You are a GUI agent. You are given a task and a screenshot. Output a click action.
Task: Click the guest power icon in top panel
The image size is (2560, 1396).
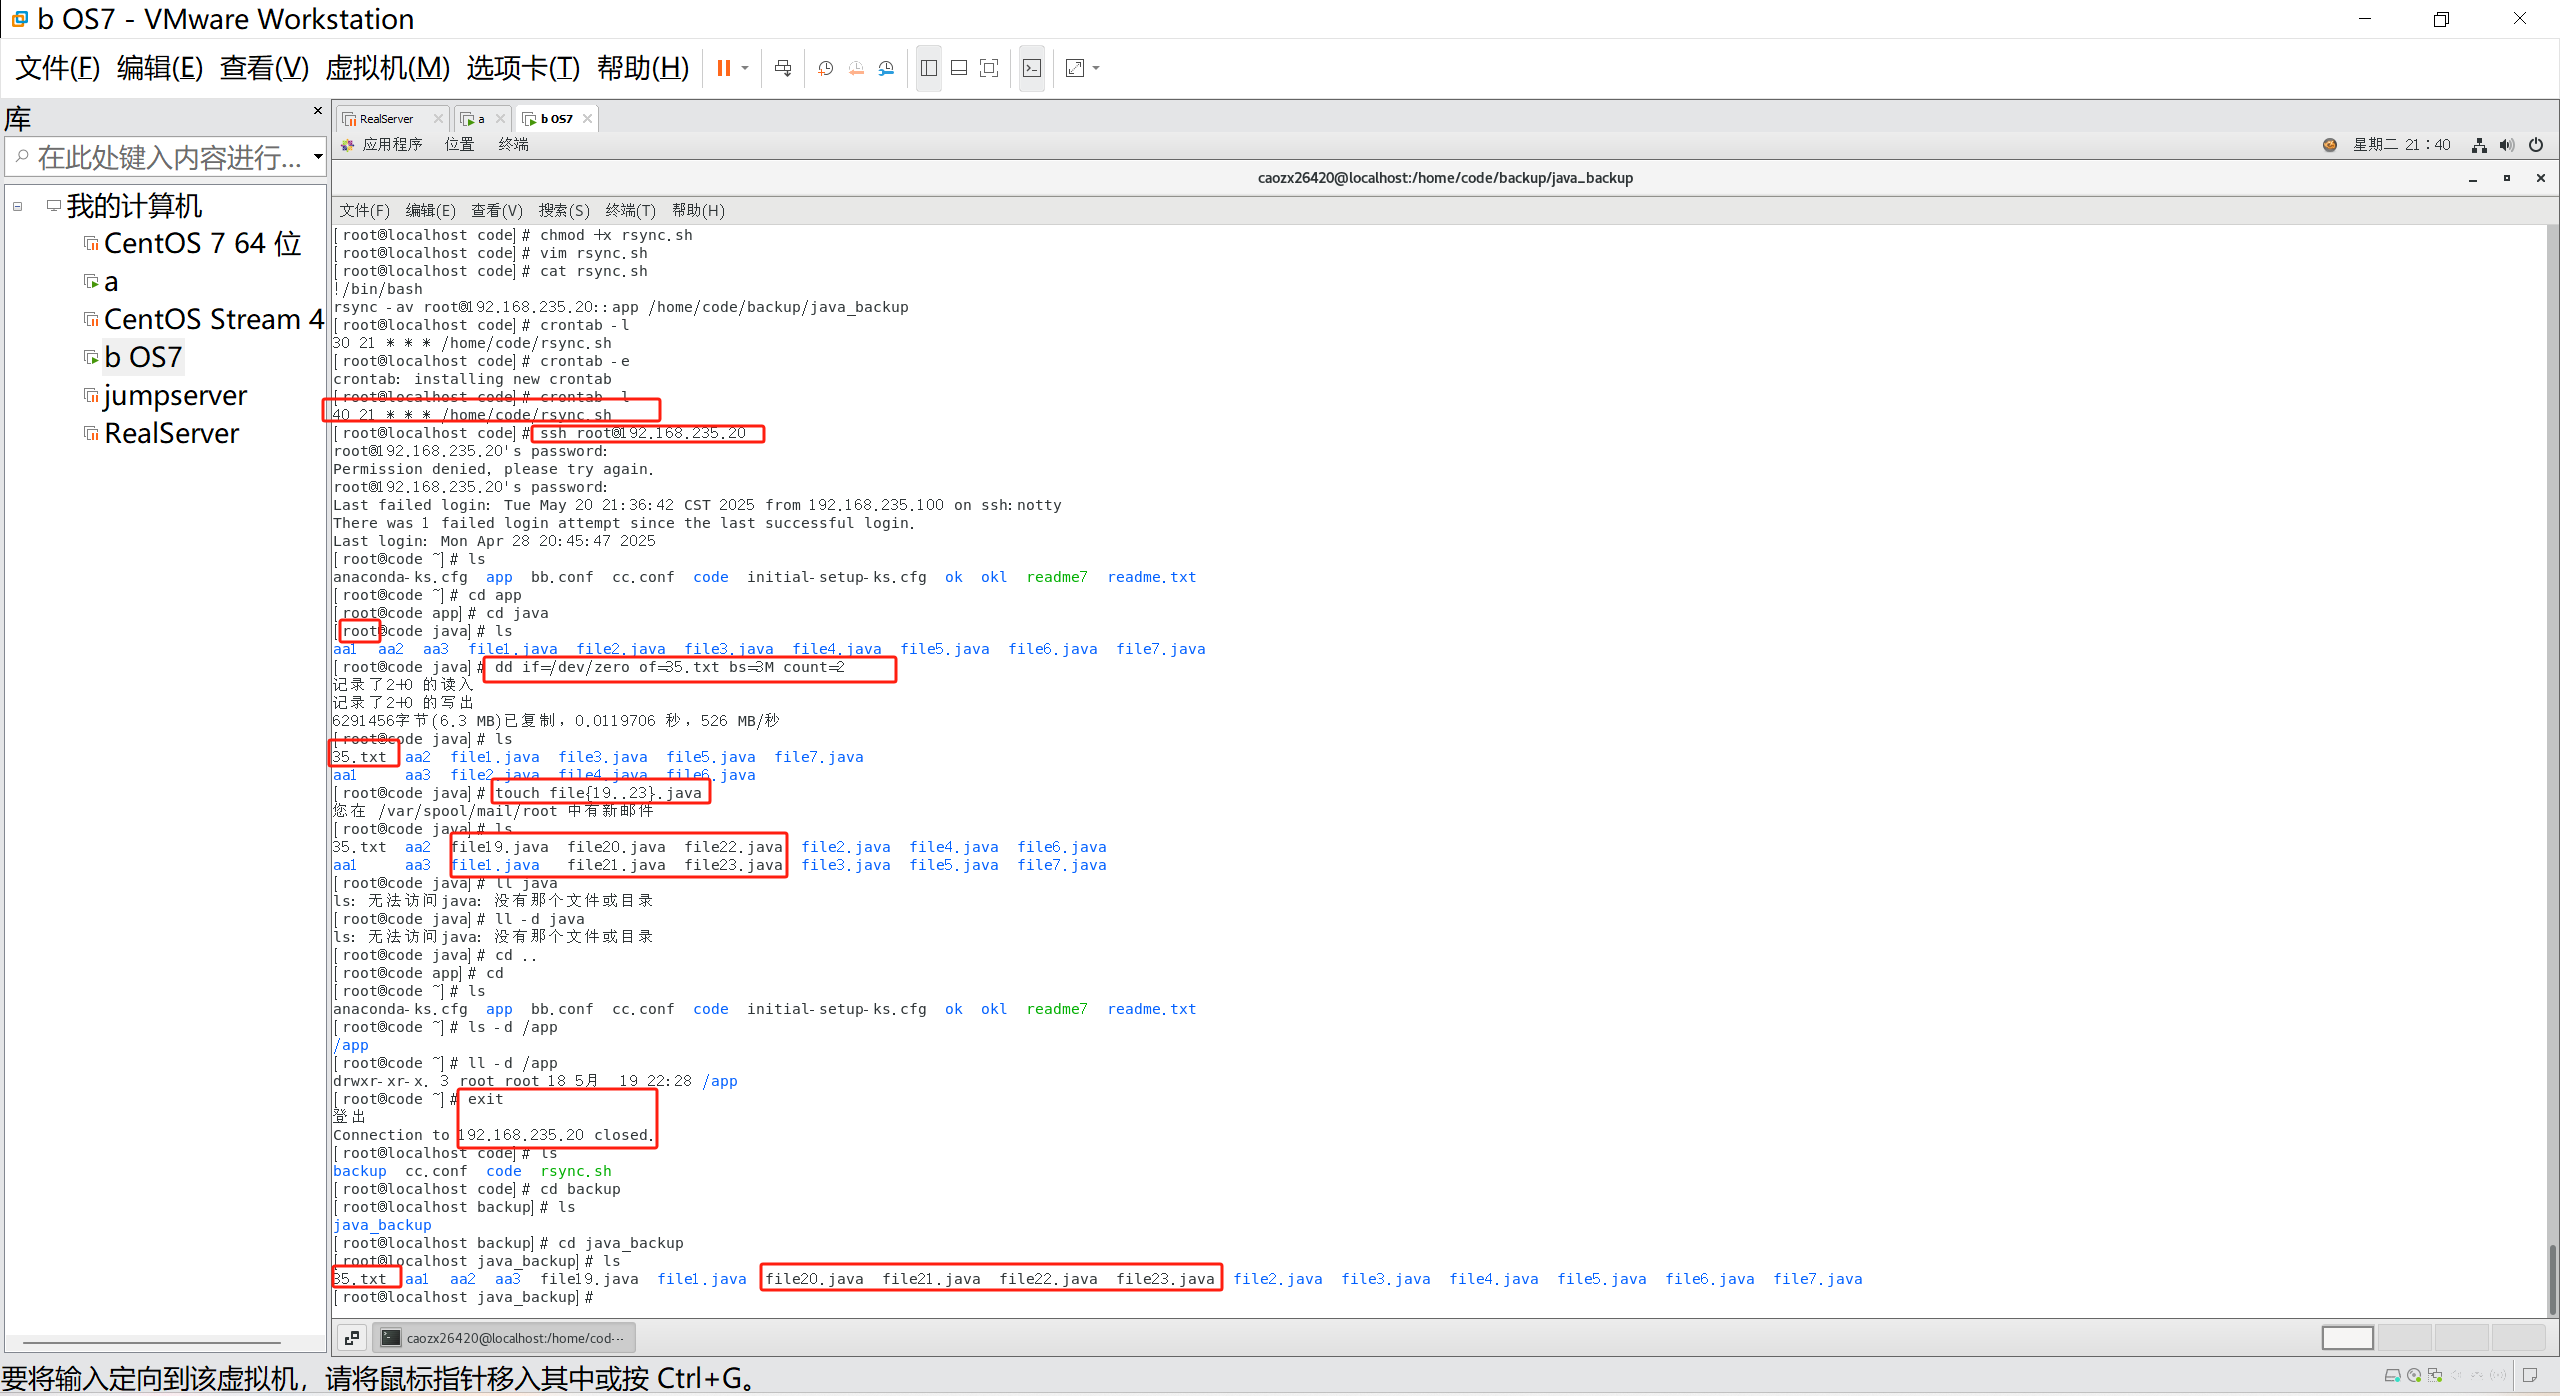click(x=2535, y=145)
